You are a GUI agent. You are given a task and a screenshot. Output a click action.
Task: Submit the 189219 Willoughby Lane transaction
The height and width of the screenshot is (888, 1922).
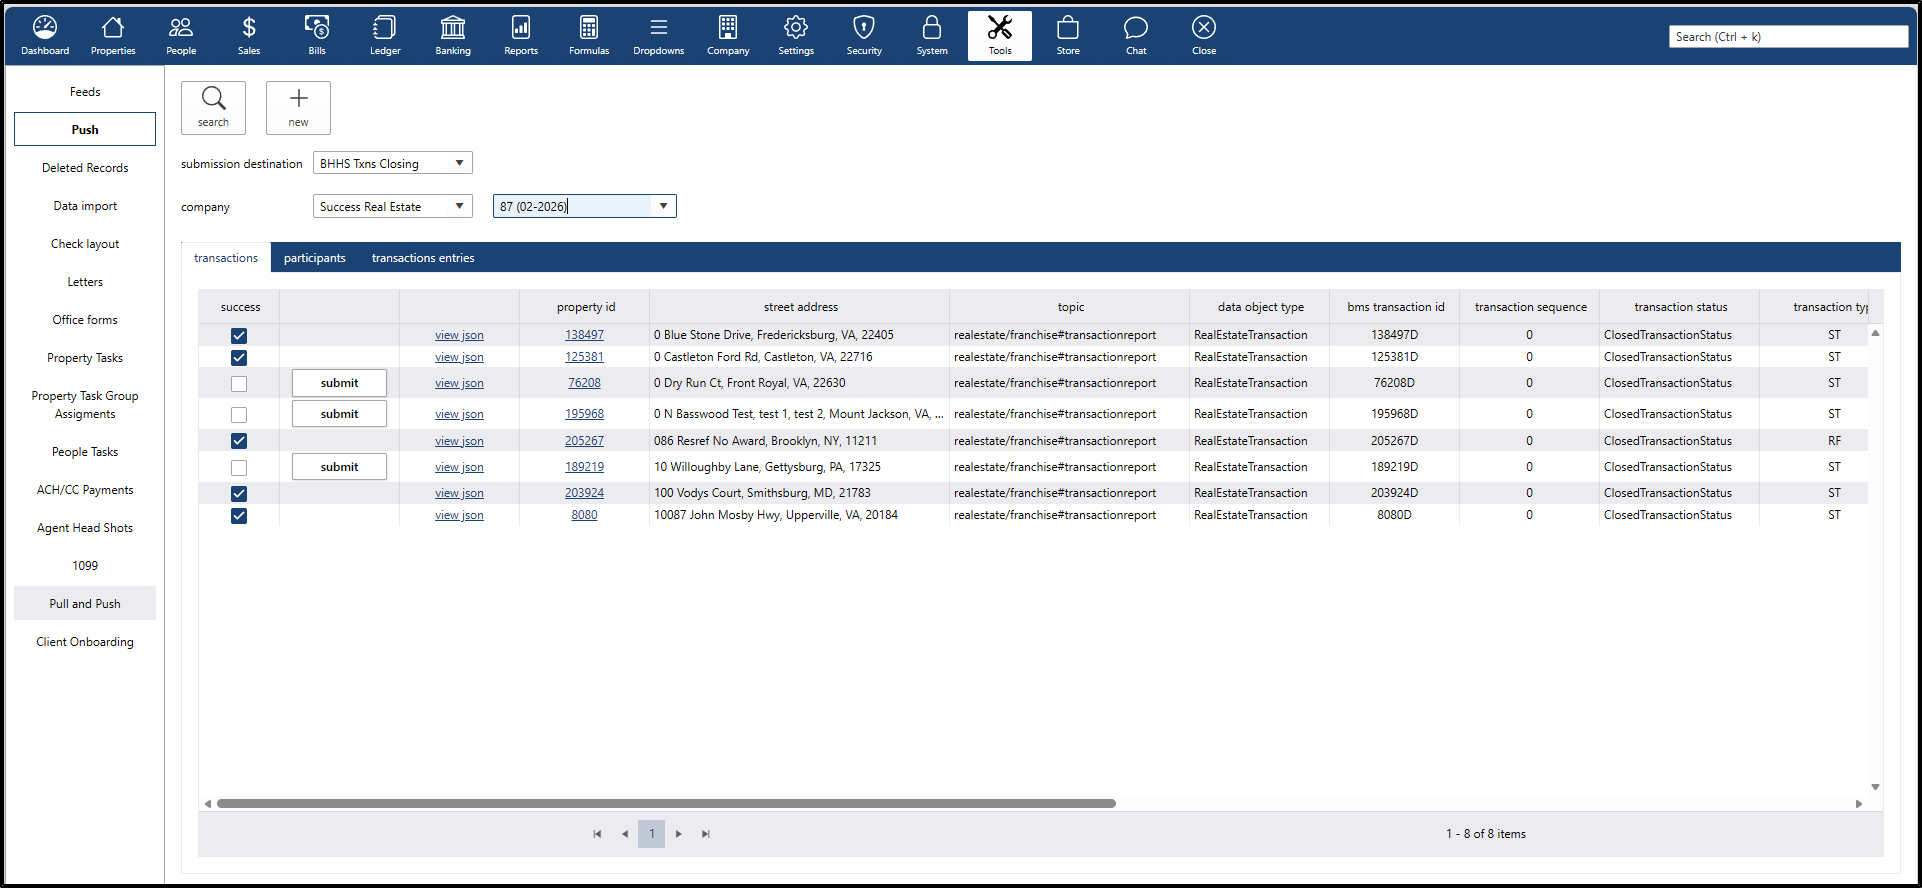coord(339,467)
